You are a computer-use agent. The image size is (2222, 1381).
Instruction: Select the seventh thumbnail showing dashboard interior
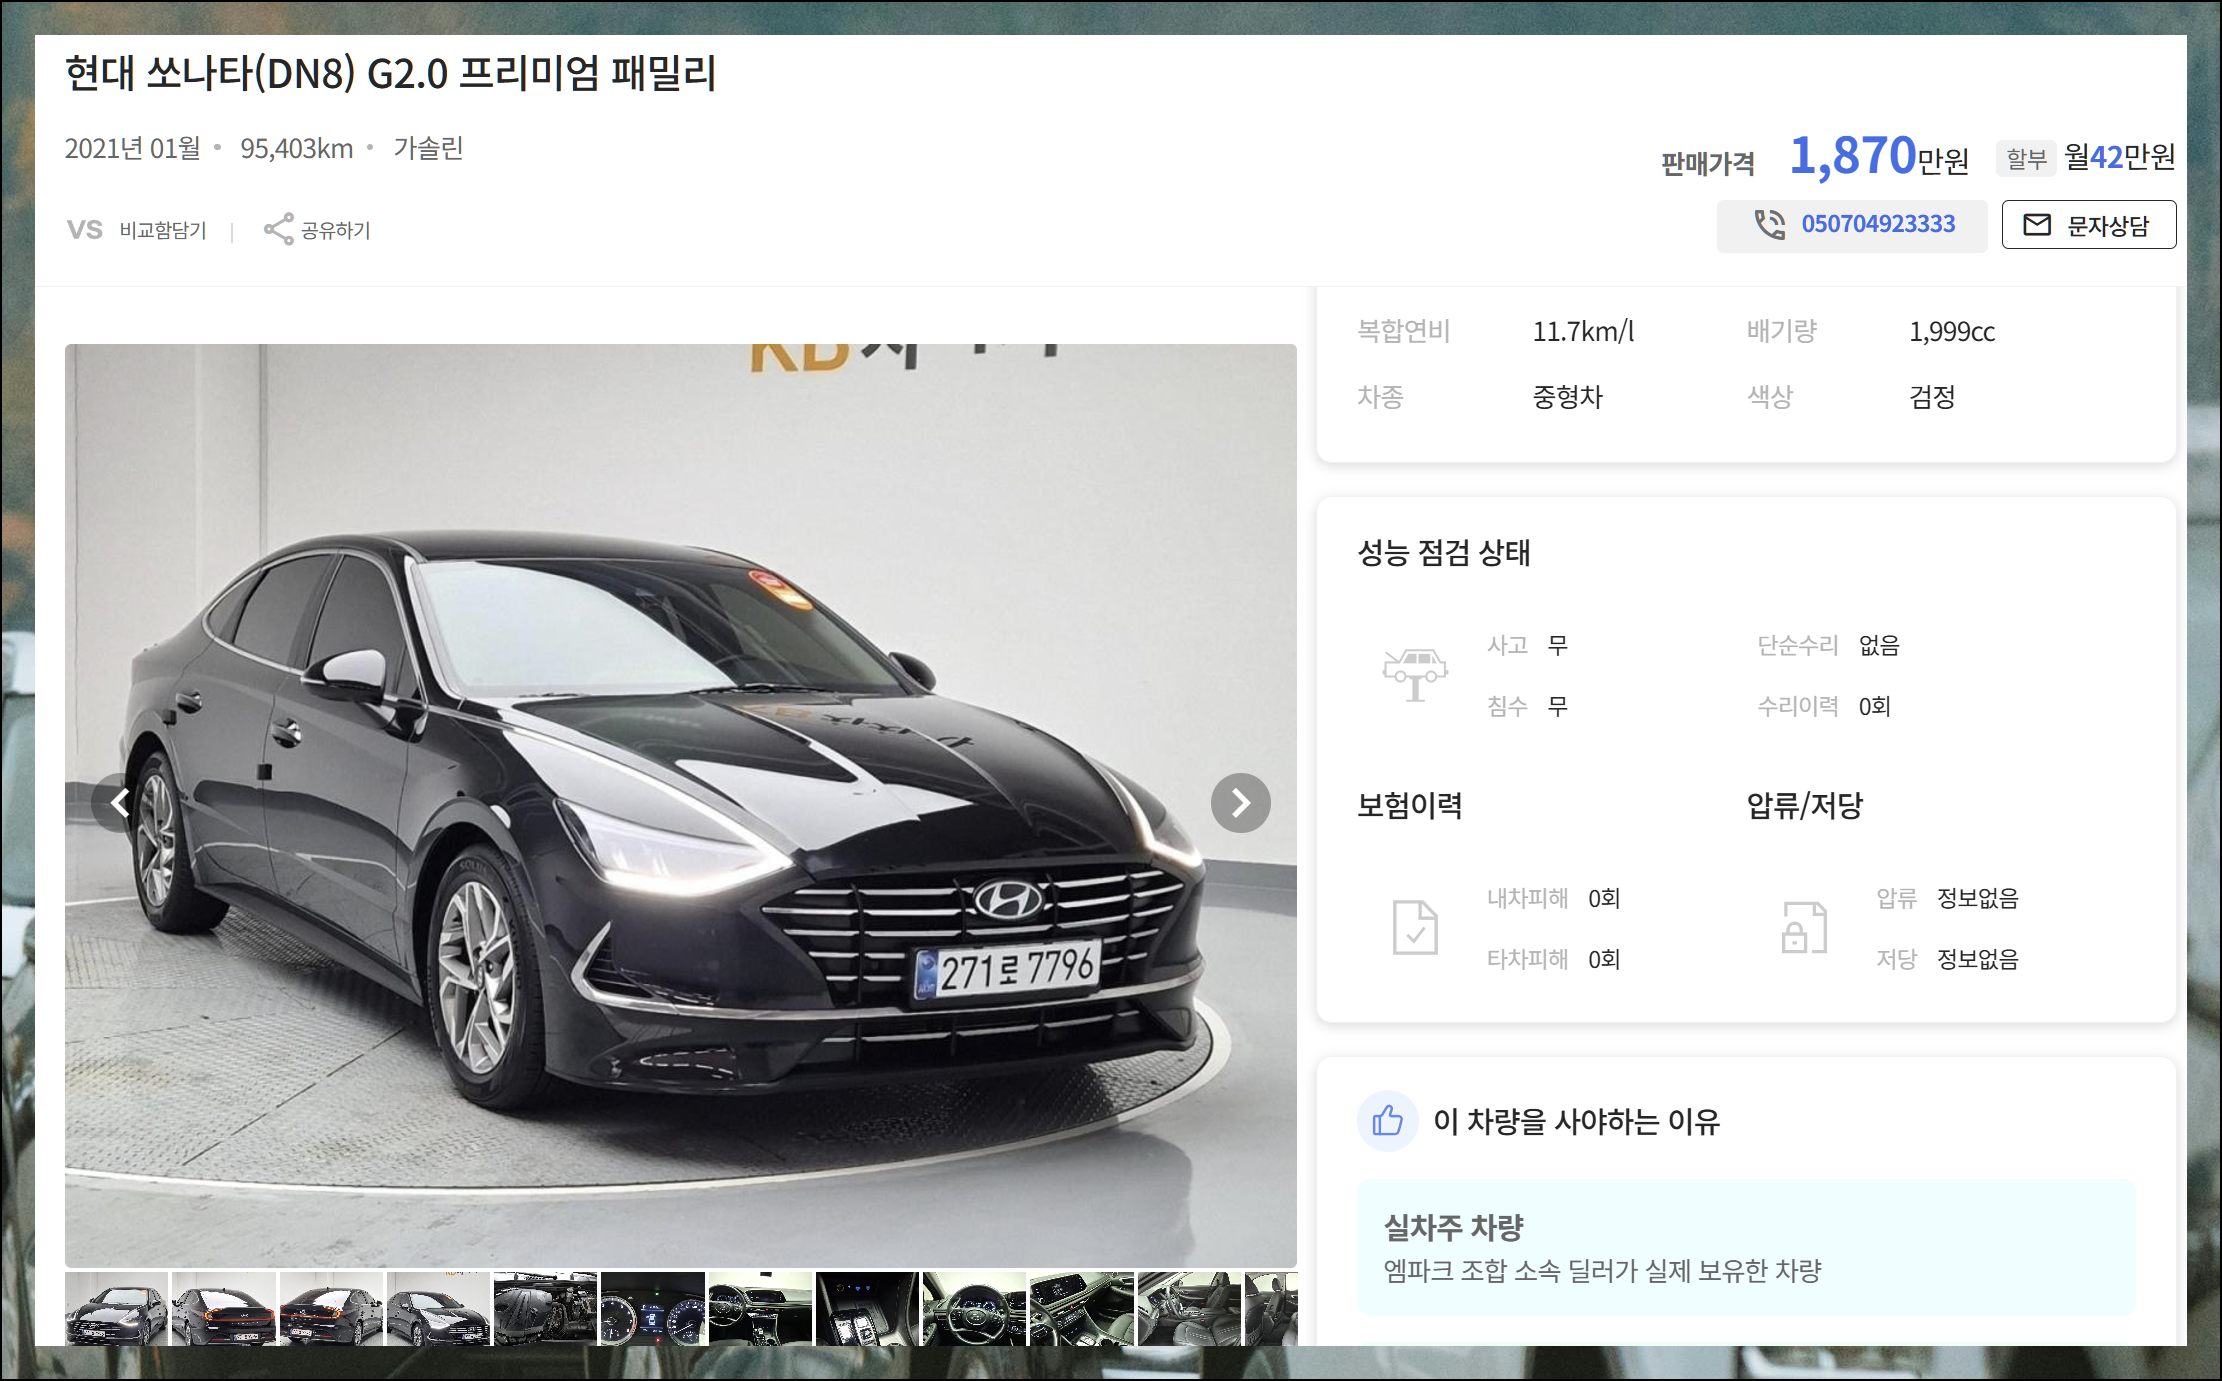point(760,1309)
